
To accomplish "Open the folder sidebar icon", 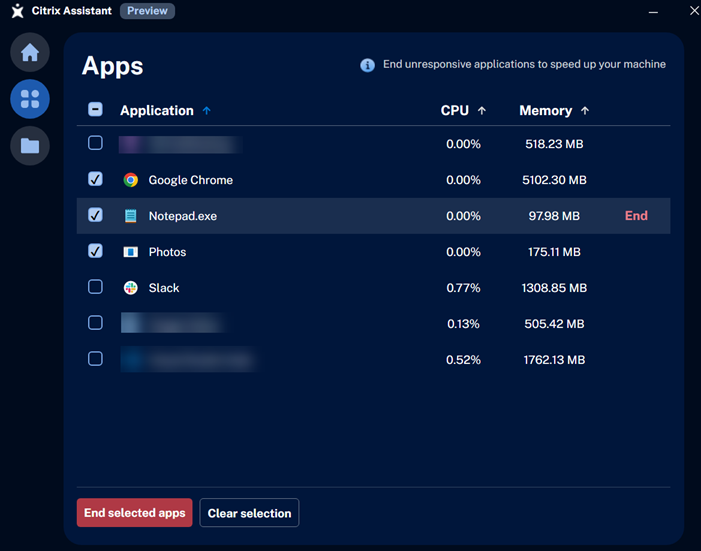I will click(30, 146).
